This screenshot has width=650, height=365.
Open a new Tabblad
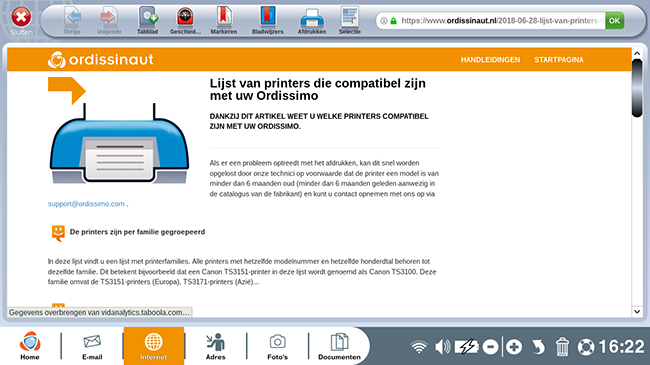coord(148,20)
